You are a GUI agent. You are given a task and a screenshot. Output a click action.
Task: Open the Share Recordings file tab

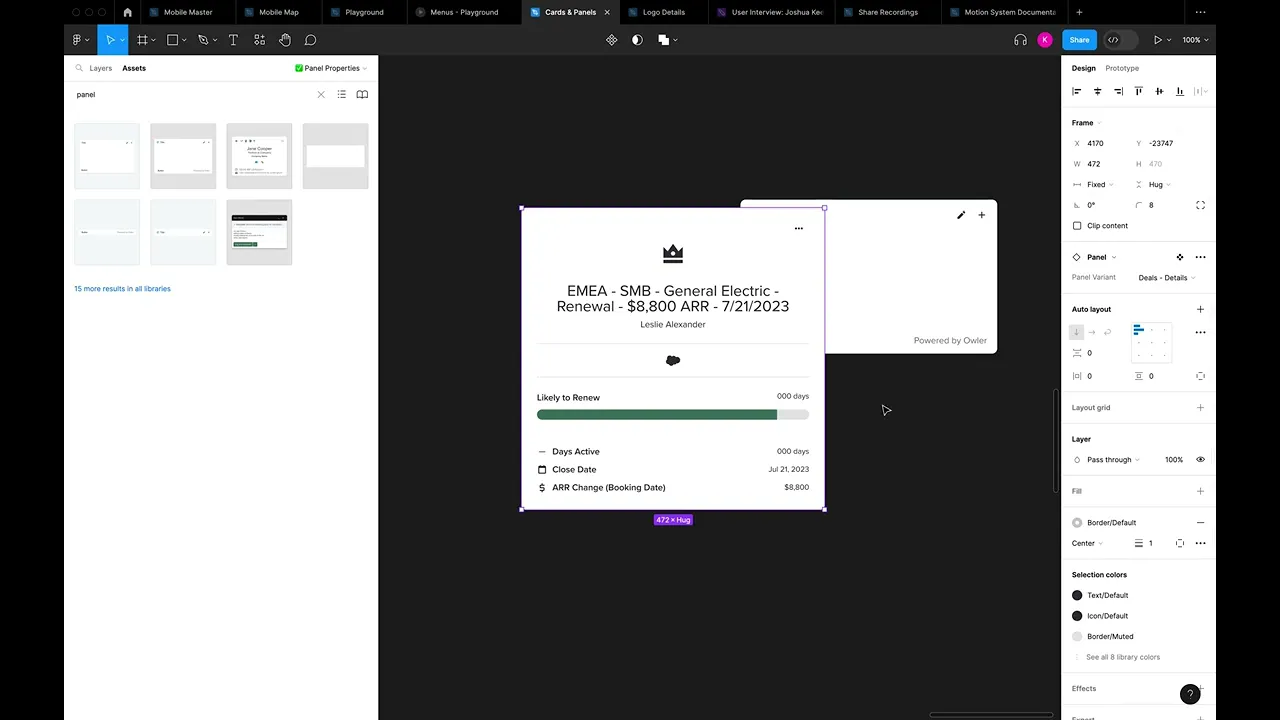click(x=888, y=12)
